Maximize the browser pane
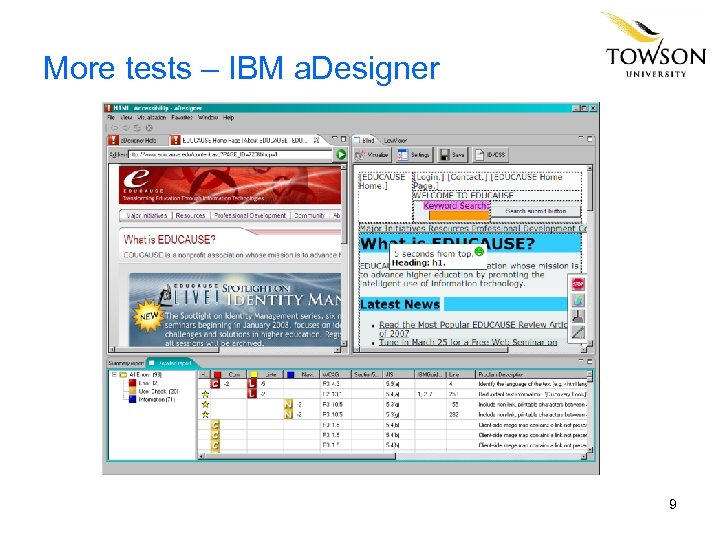720x540 pixels. [343, 138]
